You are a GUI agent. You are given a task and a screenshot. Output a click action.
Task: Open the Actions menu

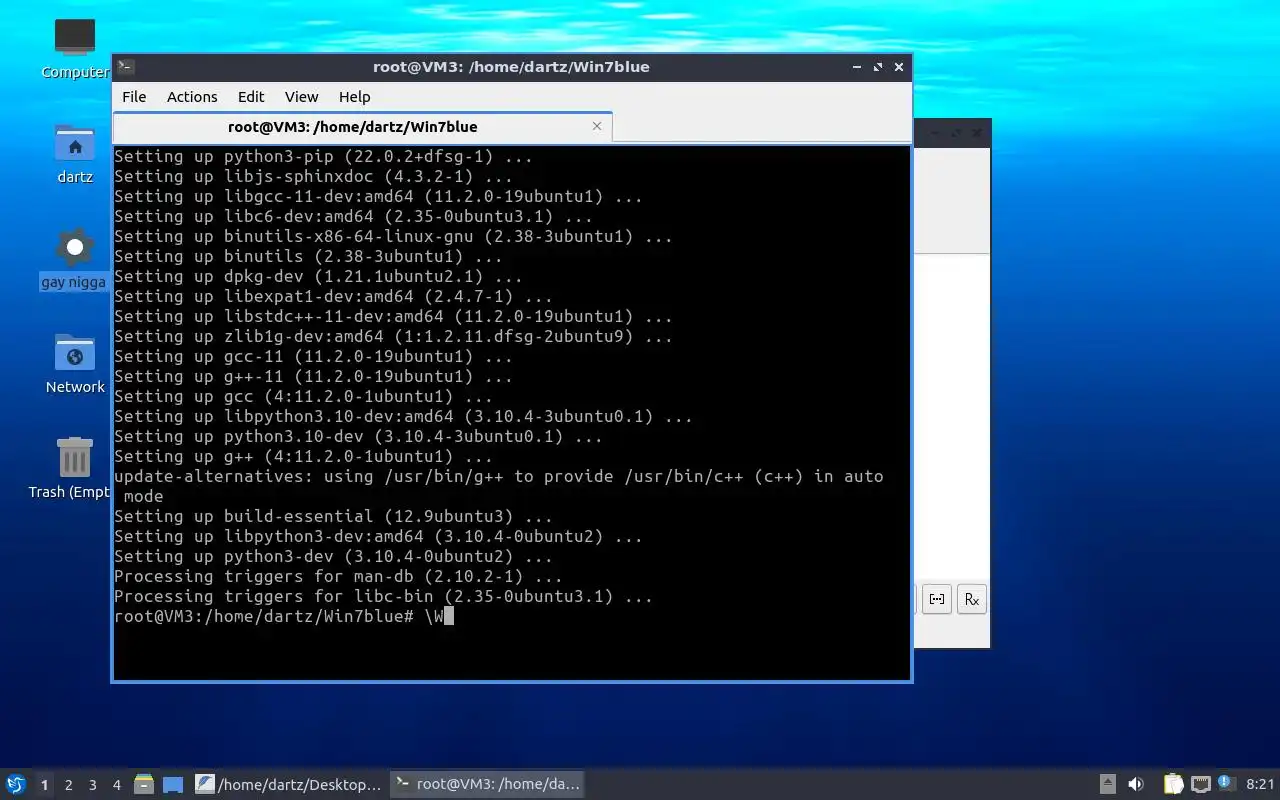pyautogui.click(x=192, y=97)
